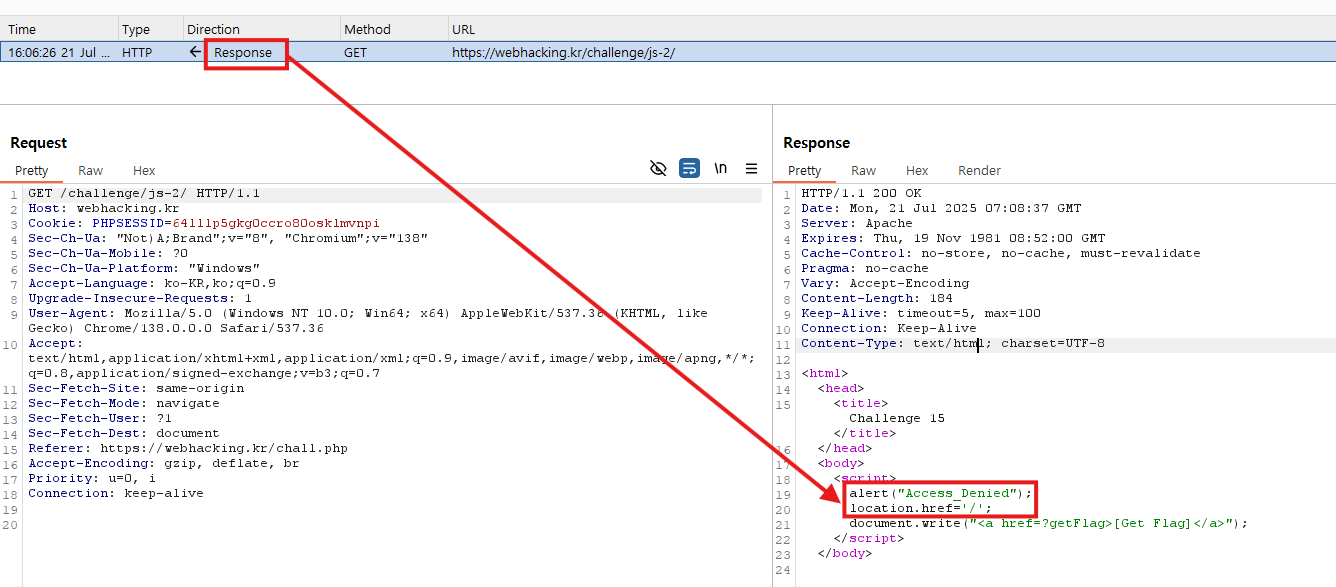Click the alert("Access_Denied") code line
The width and height of the screenshot is (1336, 587).
[941, 494]
